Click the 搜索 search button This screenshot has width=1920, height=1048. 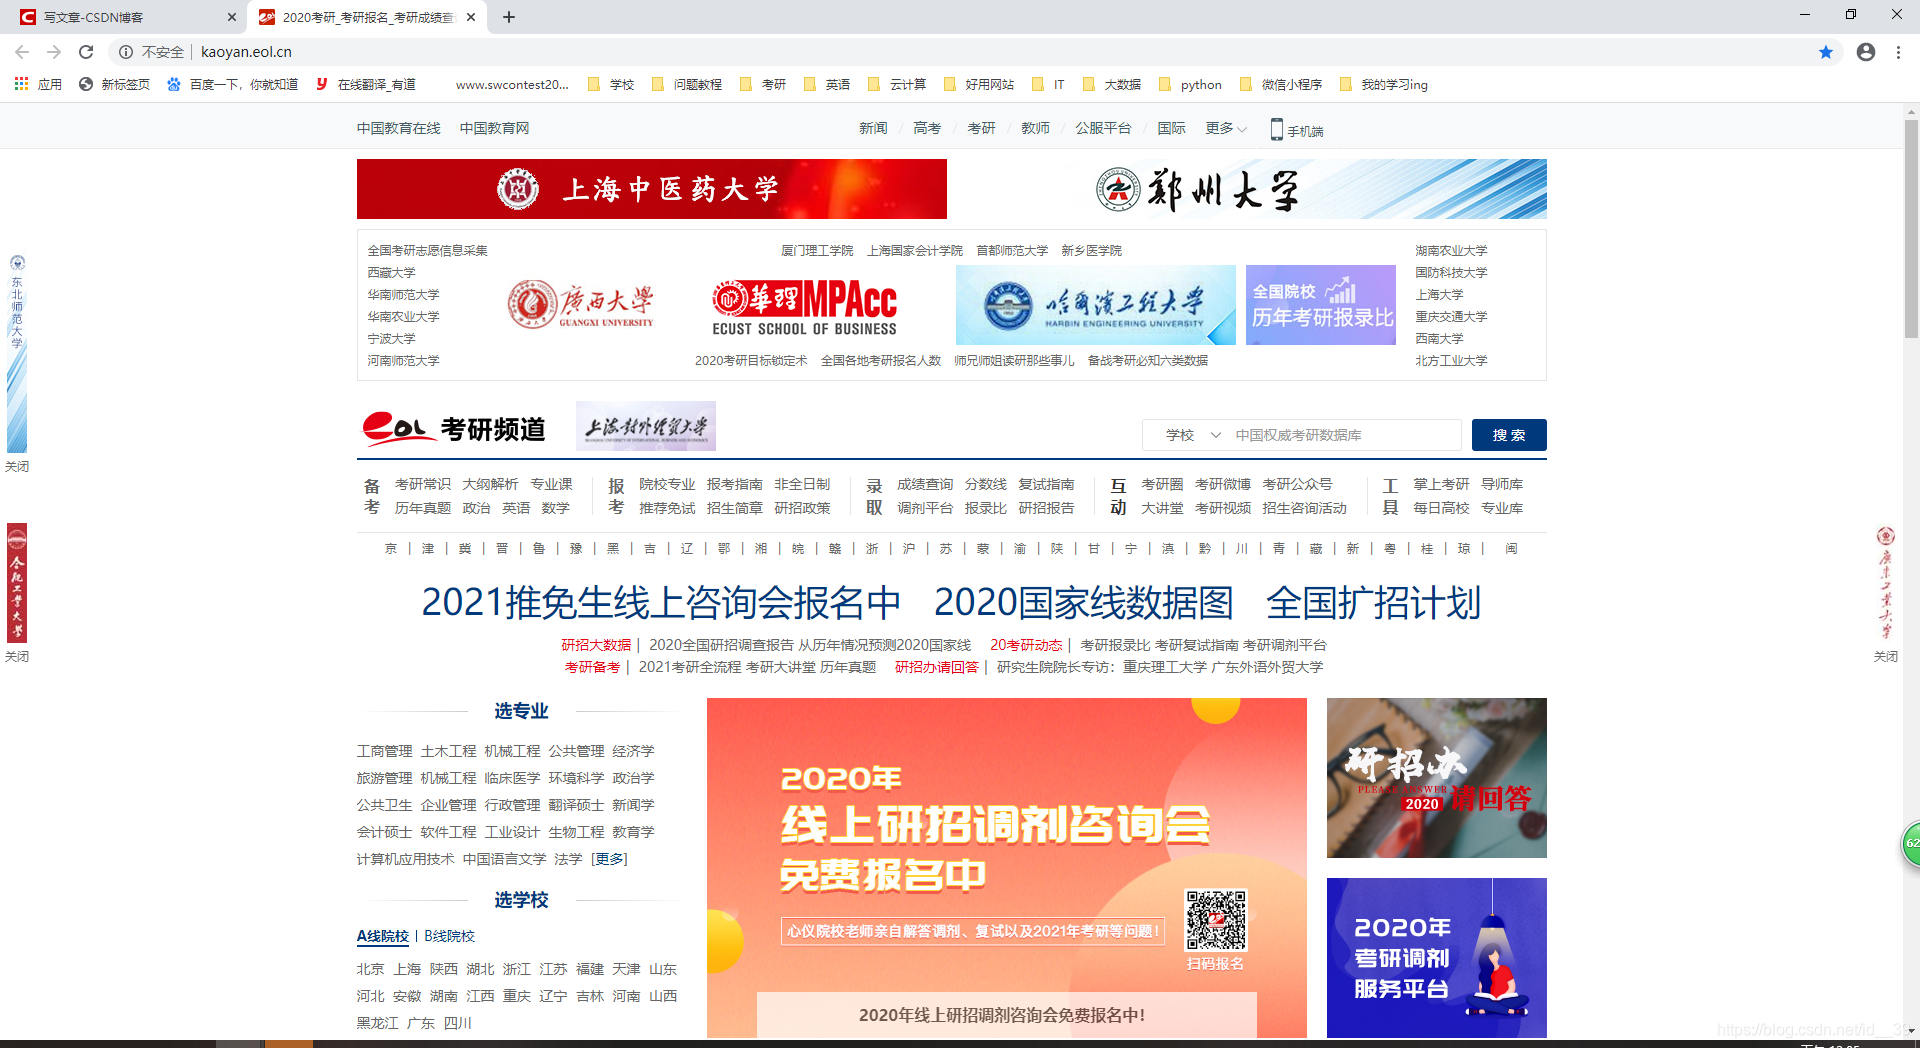(1508, 435)
